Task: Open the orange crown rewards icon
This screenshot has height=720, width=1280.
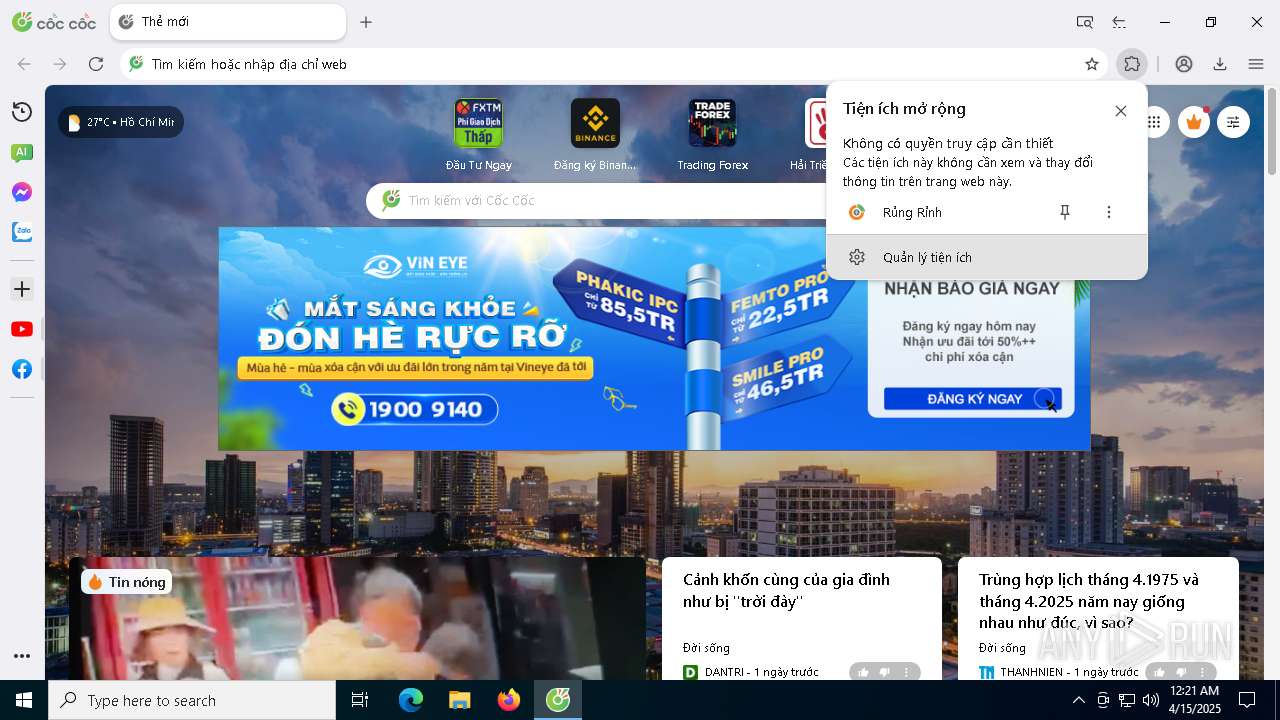Action: click(1193, 122)
